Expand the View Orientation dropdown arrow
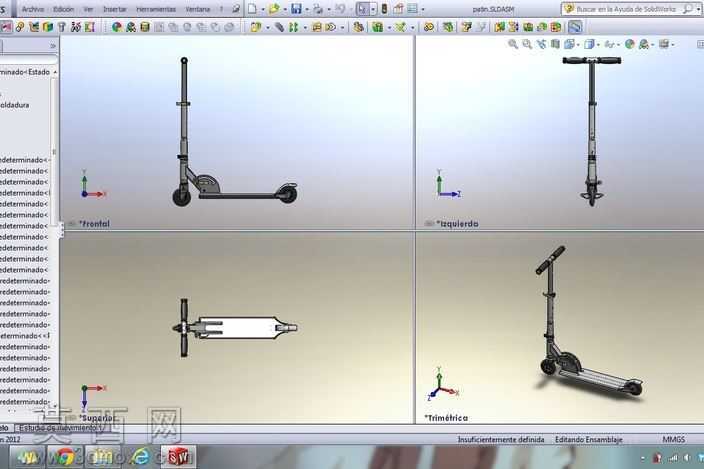 tap(578, 45)
